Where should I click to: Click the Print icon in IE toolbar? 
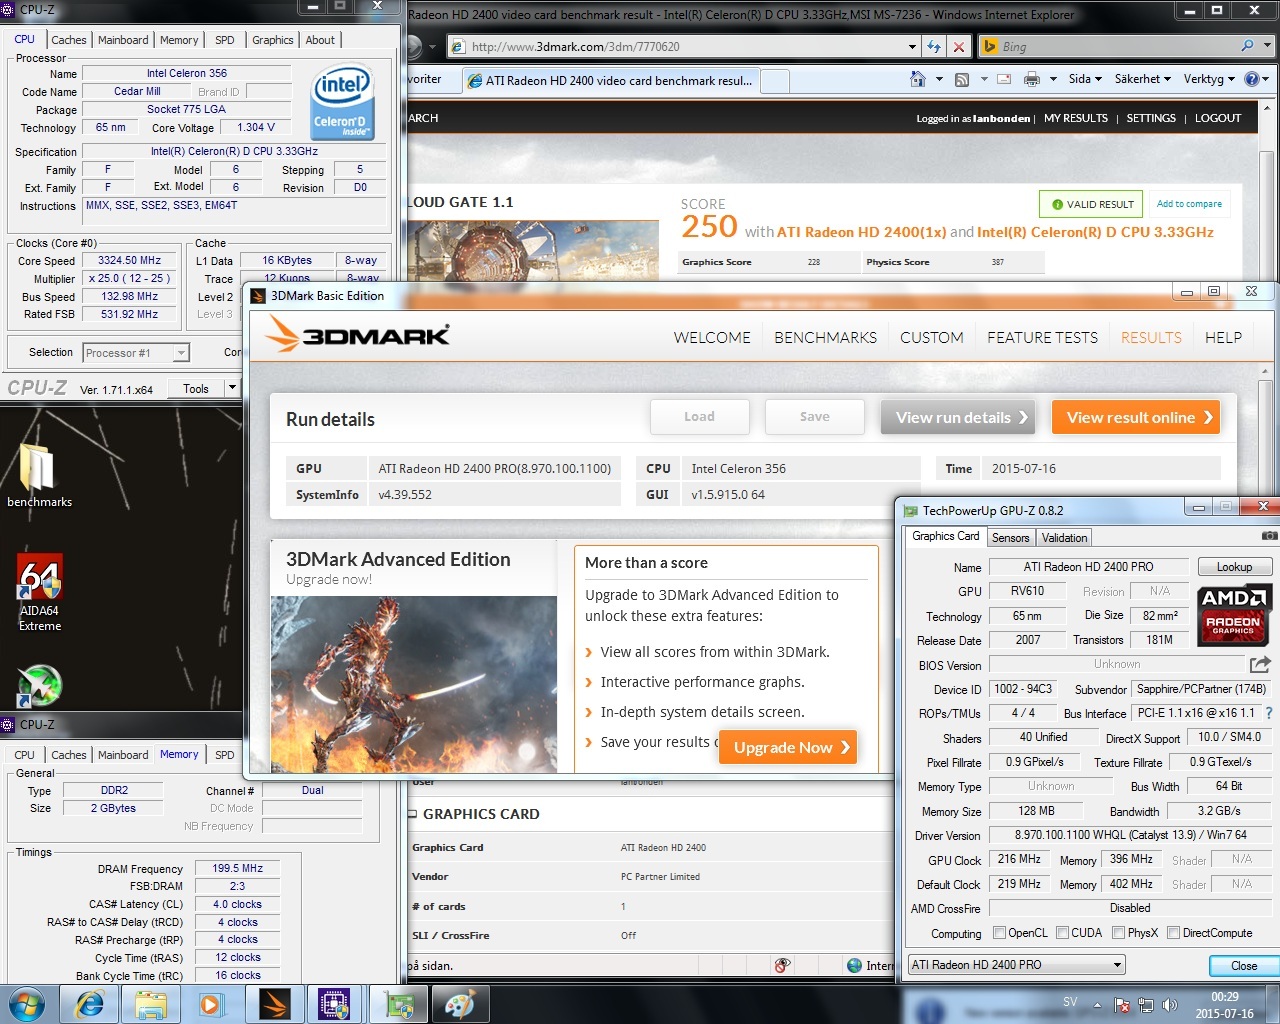pos(1032,79)
